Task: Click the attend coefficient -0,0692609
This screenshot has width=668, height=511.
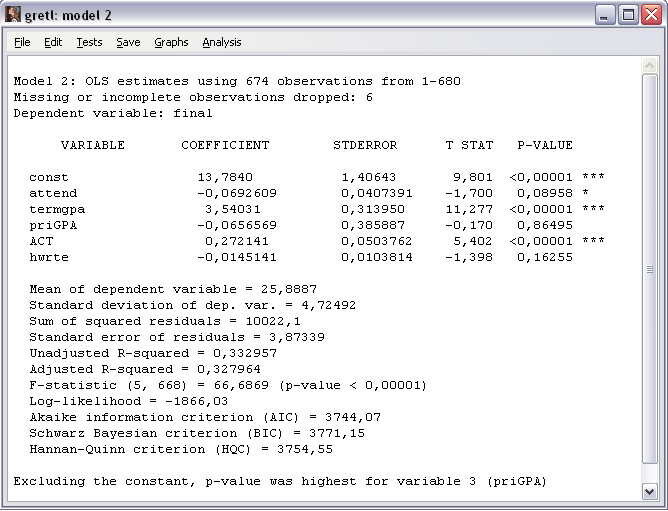Action: 237,193
